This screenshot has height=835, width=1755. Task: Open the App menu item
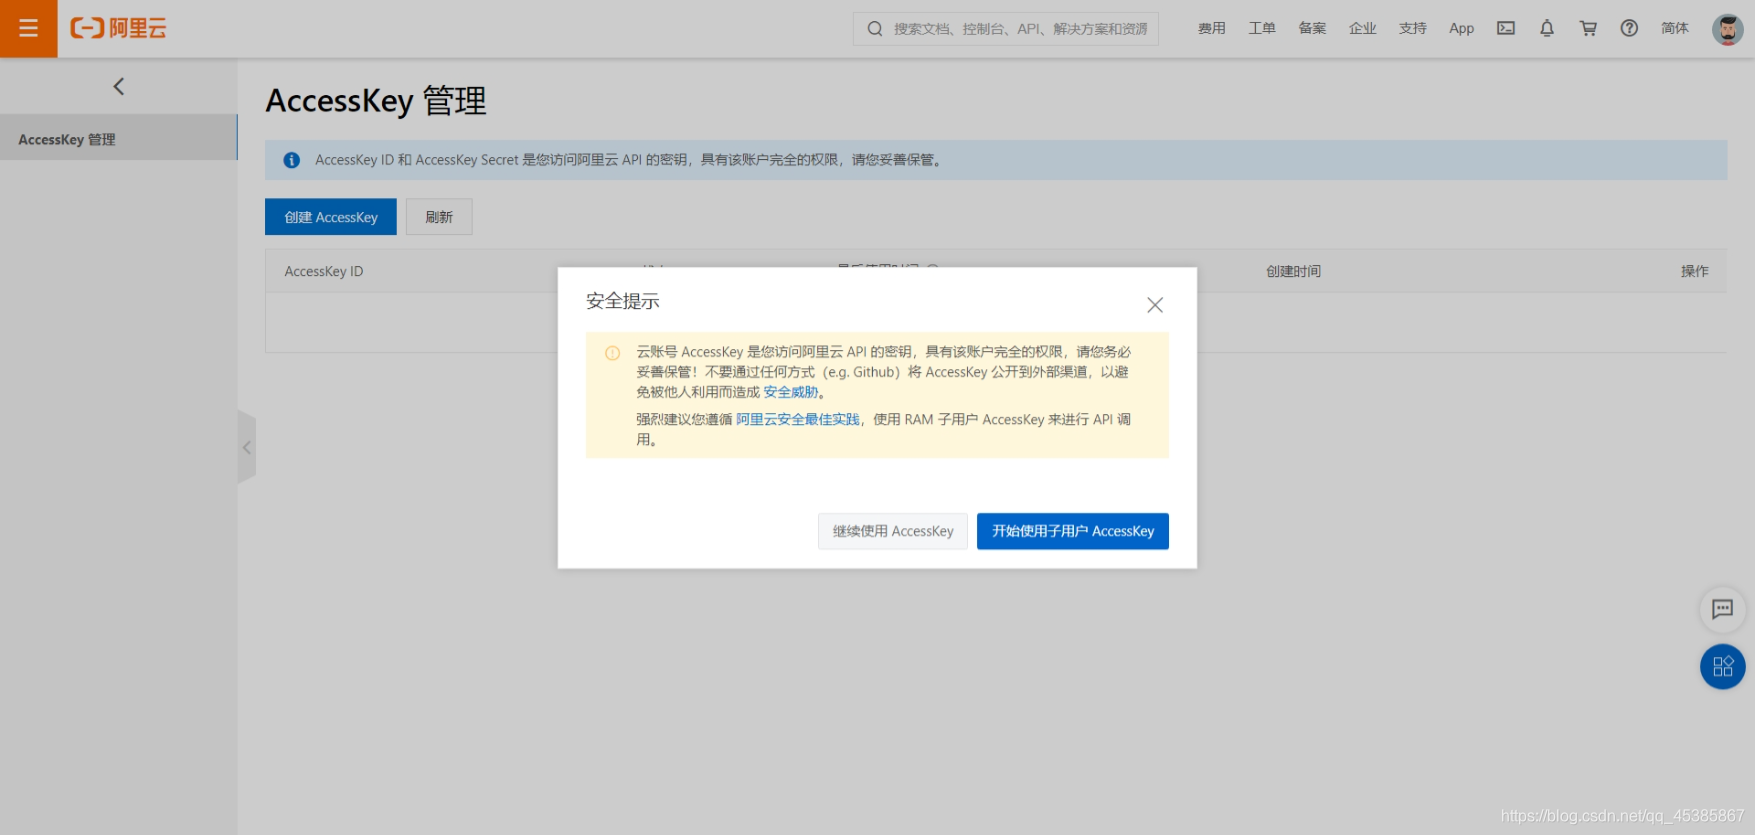click(x=1461, y=29)
